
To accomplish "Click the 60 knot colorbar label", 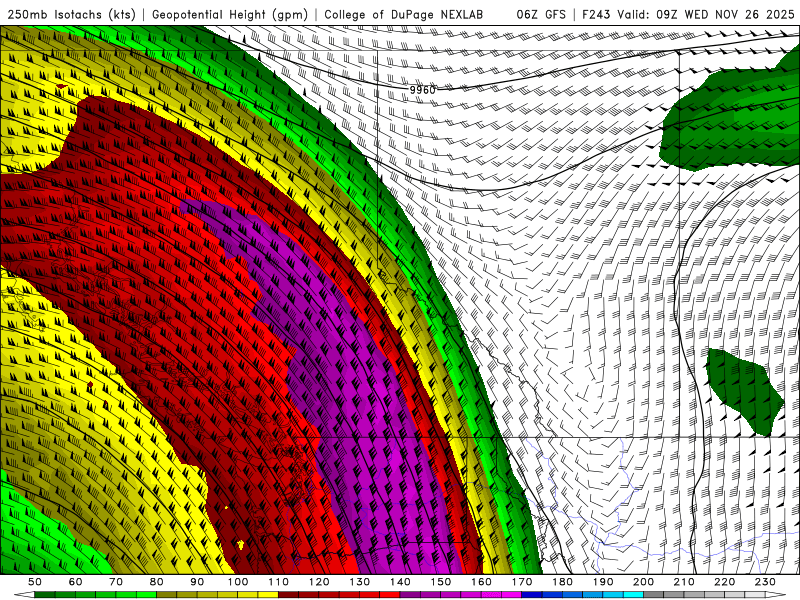I will [76, 582].
